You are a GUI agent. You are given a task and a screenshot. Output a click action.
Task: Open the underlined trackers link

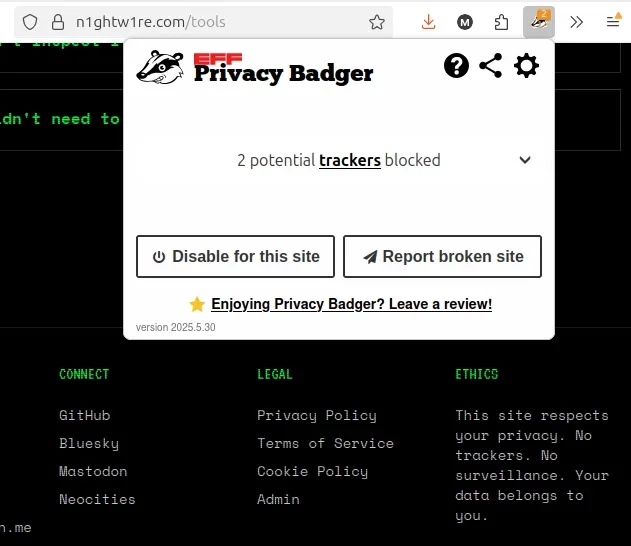tap(350, 161)
